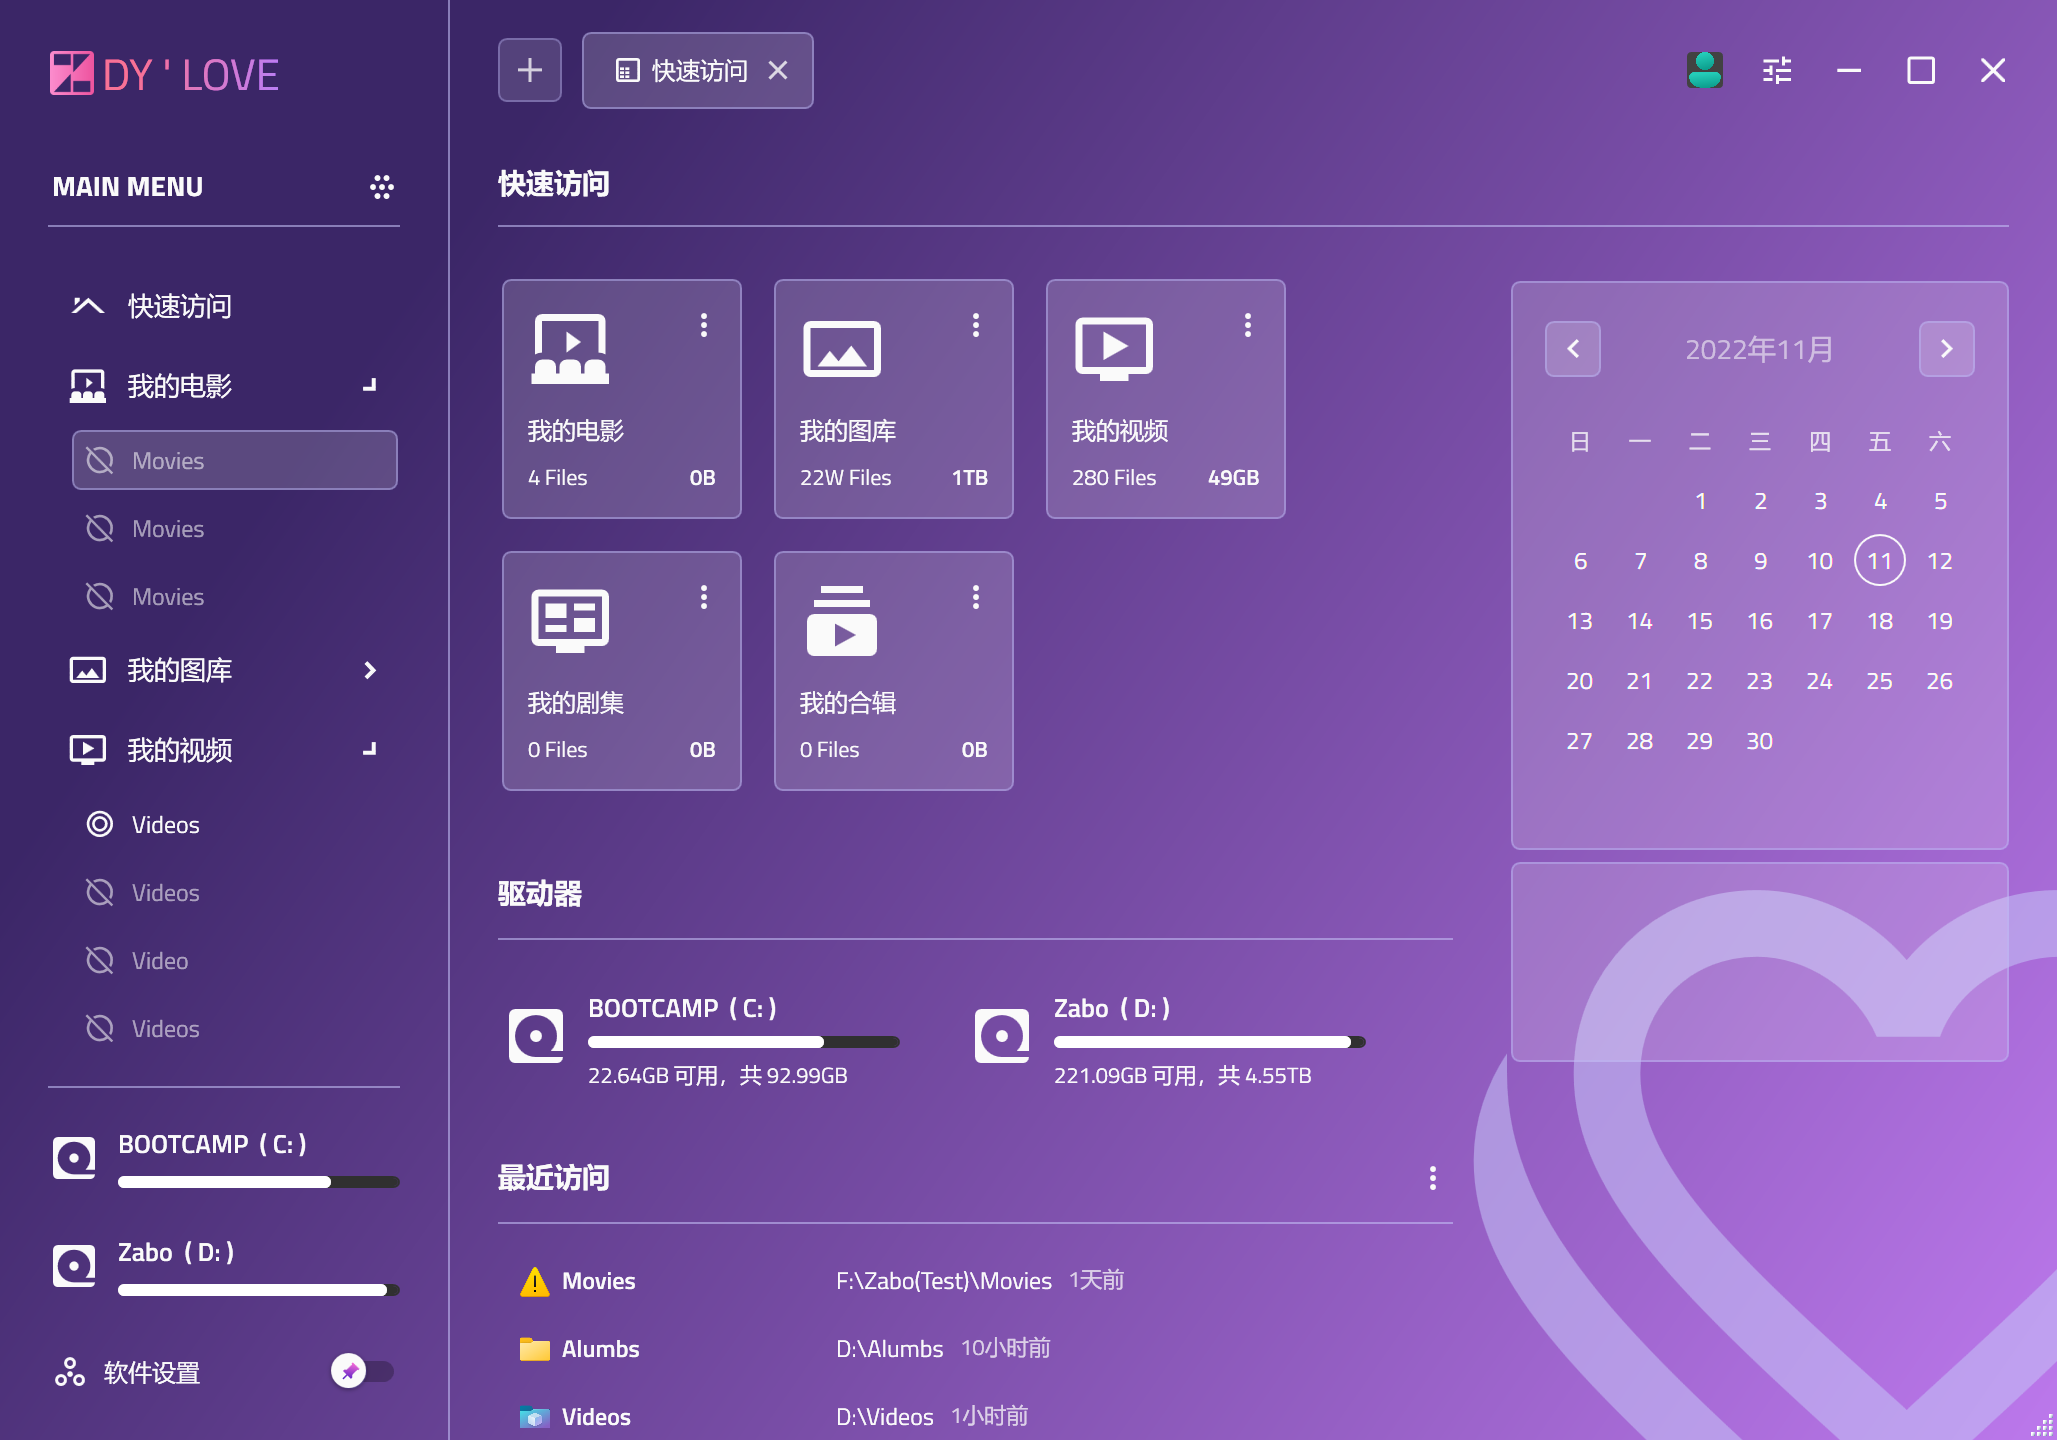Click the main menu dots grid icon
Image resolution: width=2057 pixels, height=1440 pixels.
(x=381, y=187)
